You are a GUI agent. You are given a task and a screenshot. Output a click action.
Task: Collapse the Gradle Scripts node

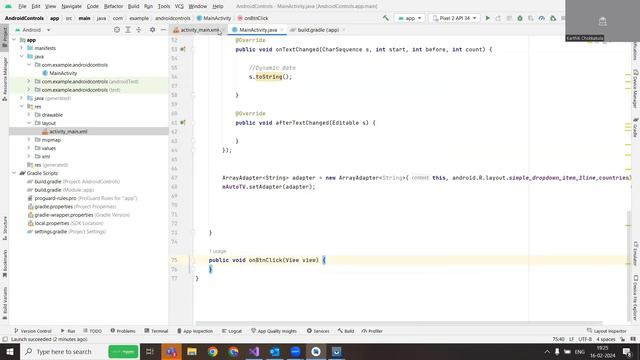click(x=15, y=173)
